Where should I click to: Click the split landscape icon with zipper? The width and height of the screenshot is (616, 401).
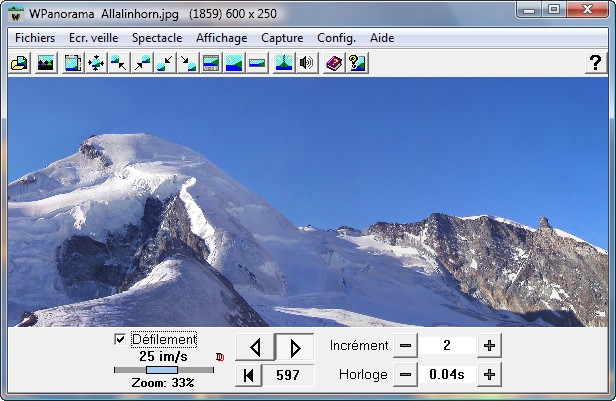[x=284, y=63]
